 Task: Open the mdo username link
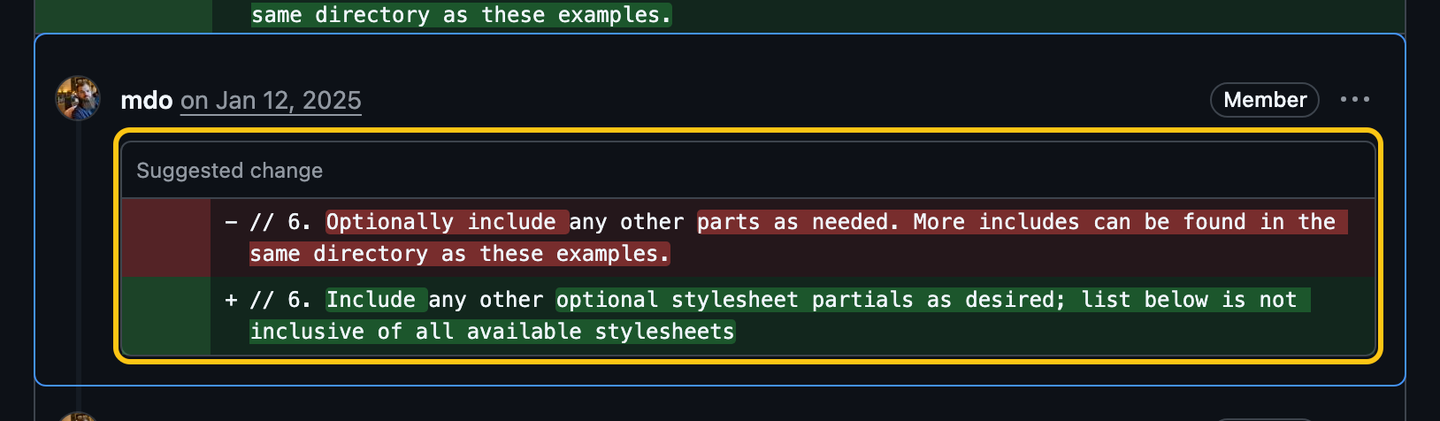point(147,100)
